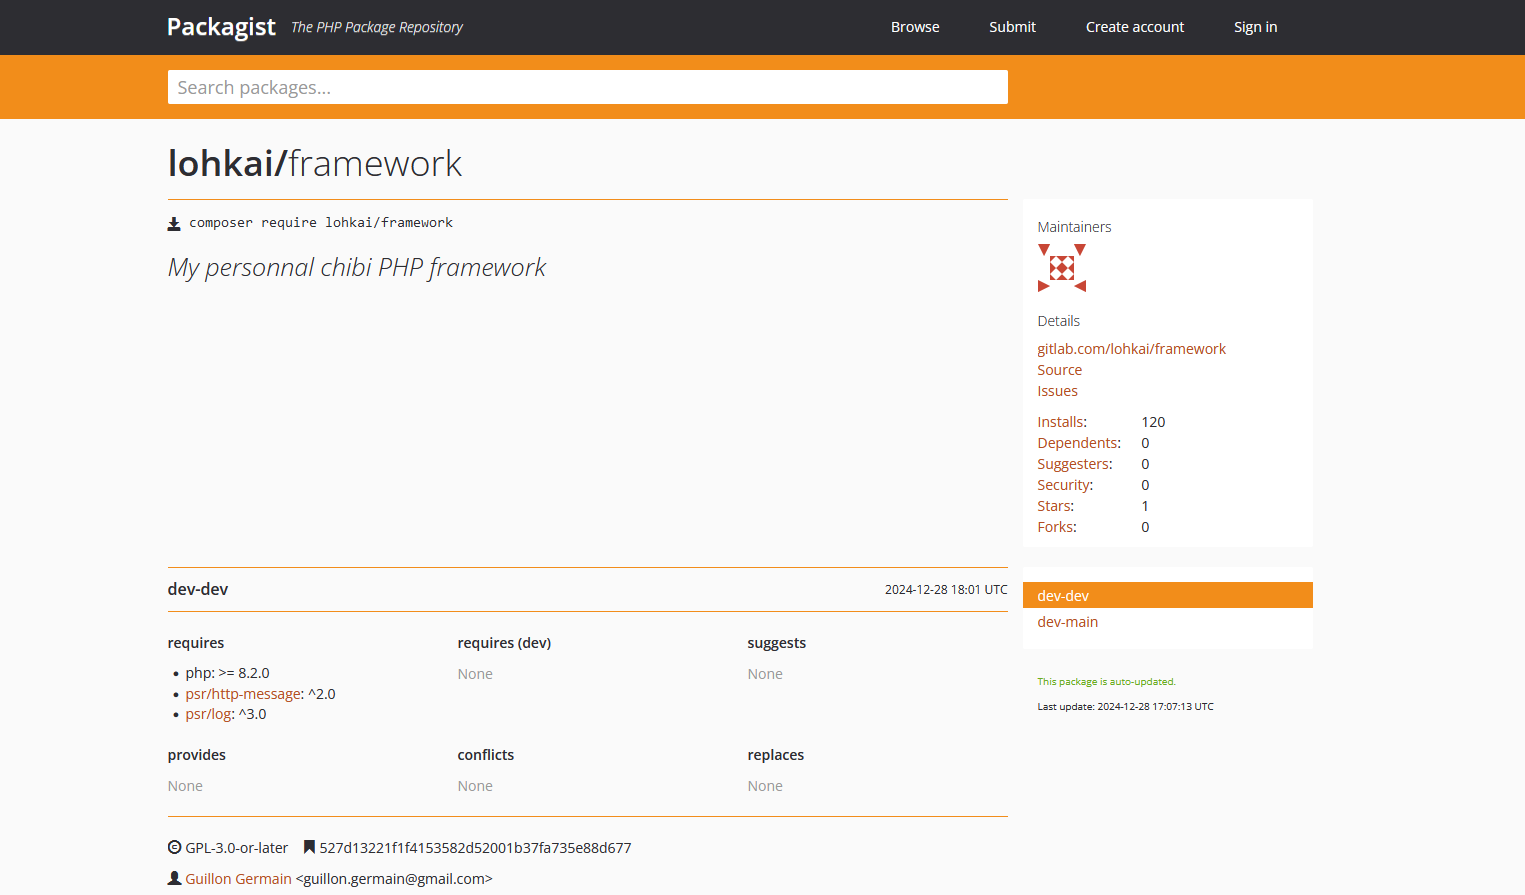
Task: Open the Forks link
Action: 1057,527
